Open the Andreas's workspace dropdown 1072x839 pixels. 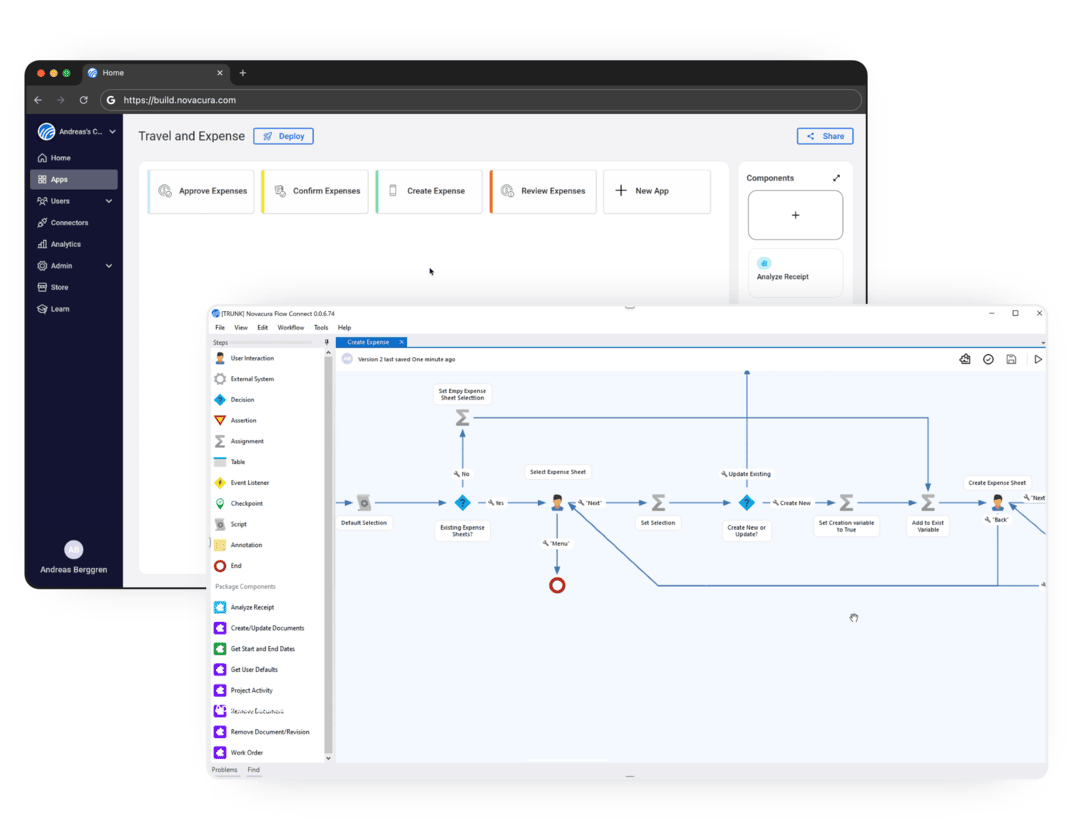point(112,132)
